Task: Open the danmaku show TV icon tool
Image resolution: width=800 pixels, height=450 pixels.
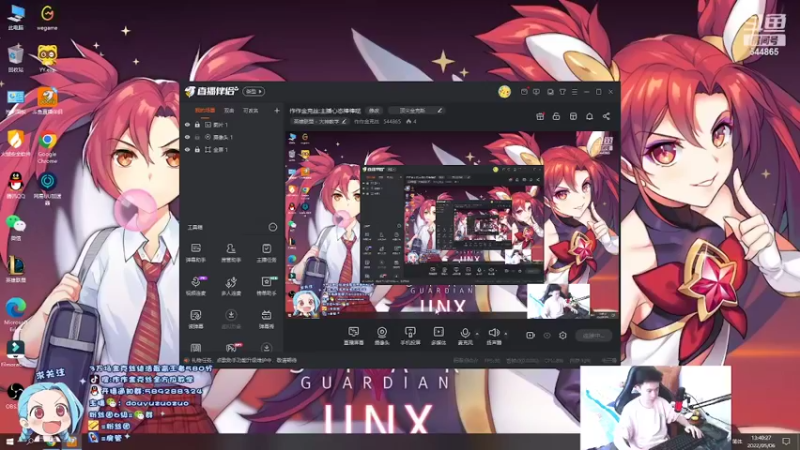Action: point(266,319)
